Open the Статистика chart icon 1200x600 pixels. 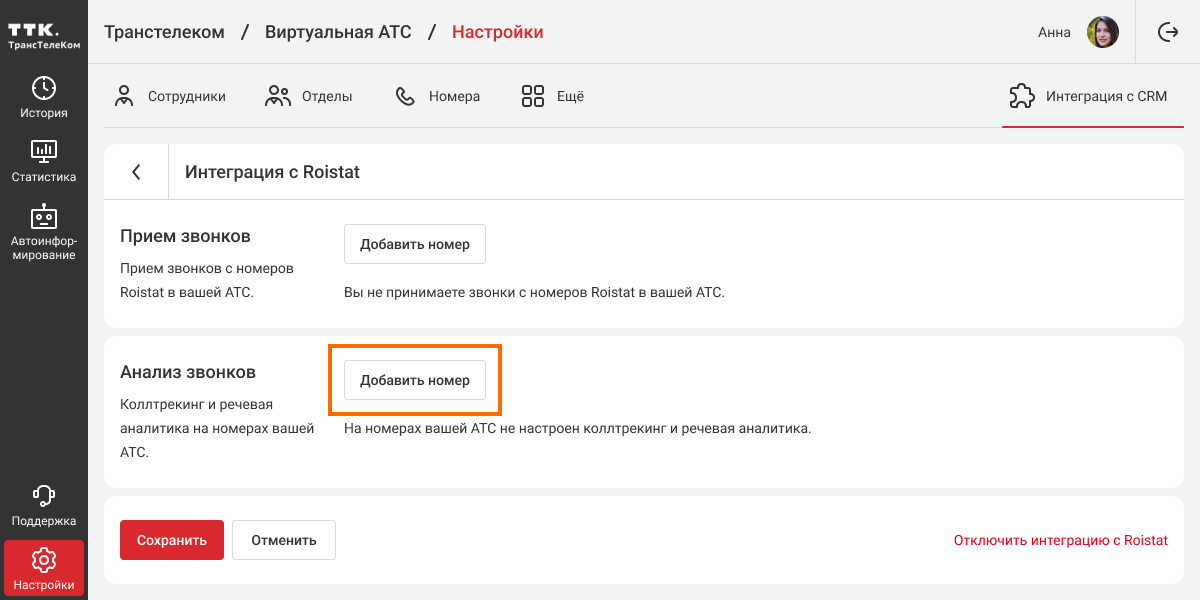pos(44,152)
